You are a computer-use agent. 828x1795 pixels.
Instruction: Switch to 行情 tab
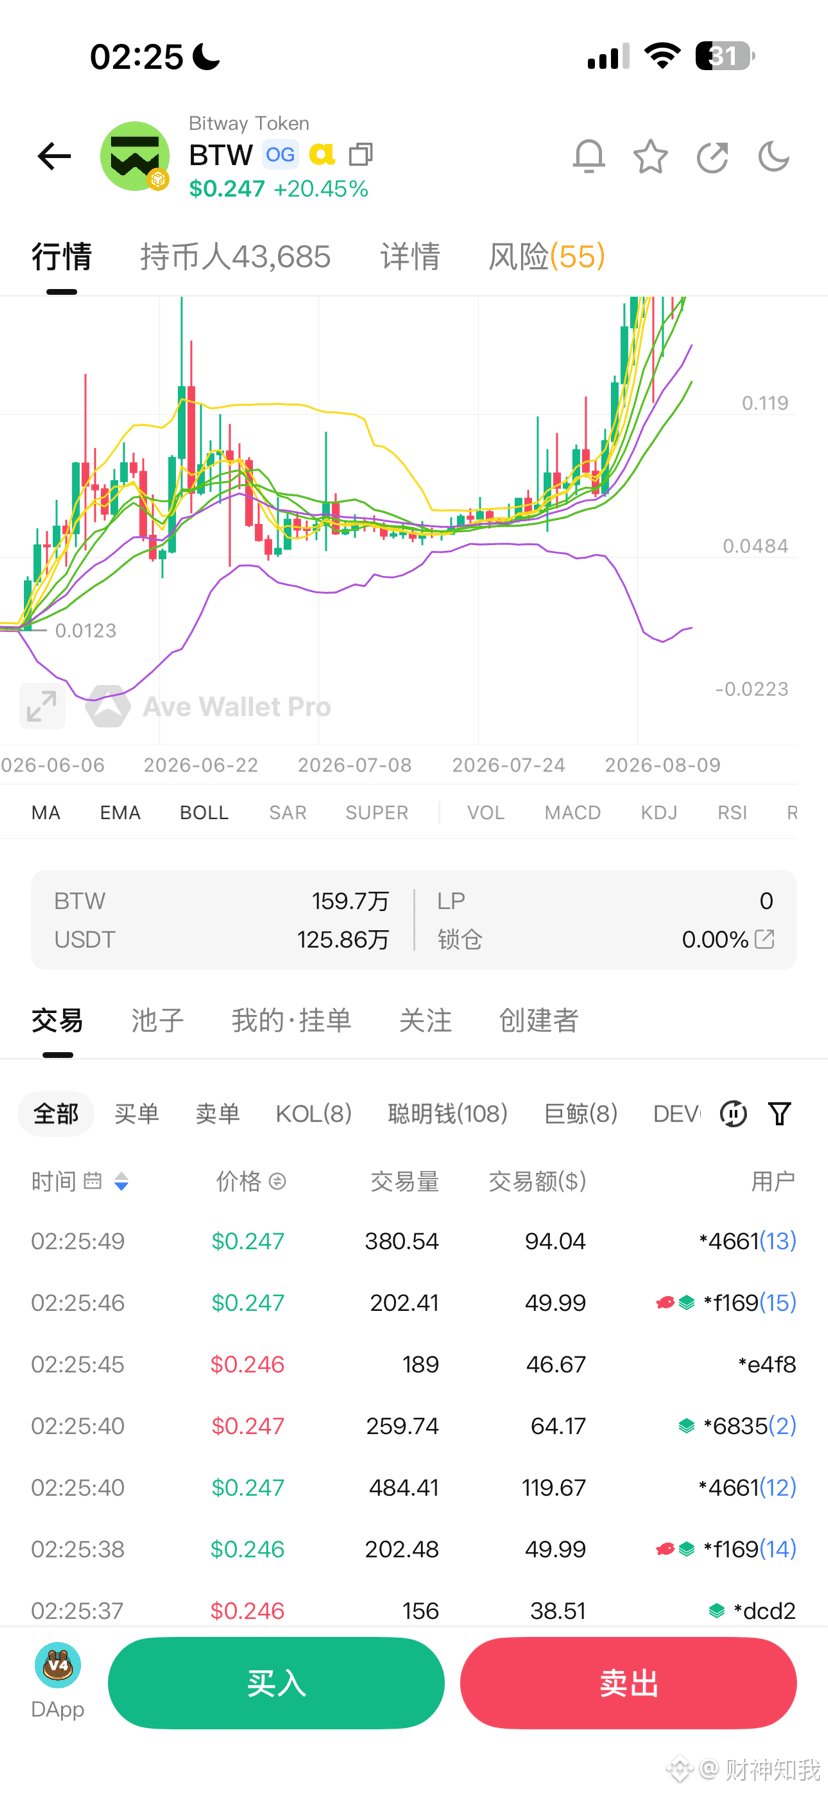(x=61, y=257)
